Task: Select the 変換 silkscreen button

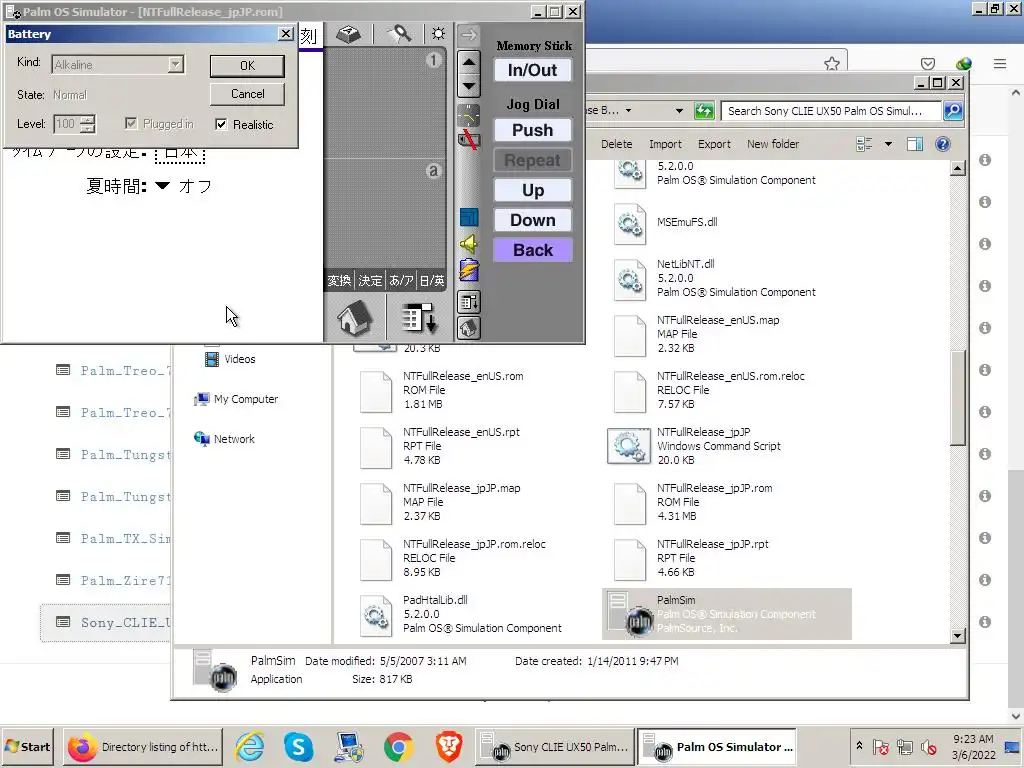Action: [x=339, y=281]
